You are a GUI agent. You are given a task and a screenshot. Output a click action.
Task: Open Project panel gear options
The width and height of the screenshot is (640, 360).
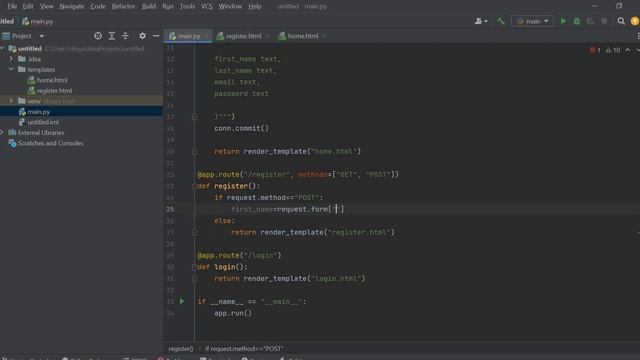142,36
